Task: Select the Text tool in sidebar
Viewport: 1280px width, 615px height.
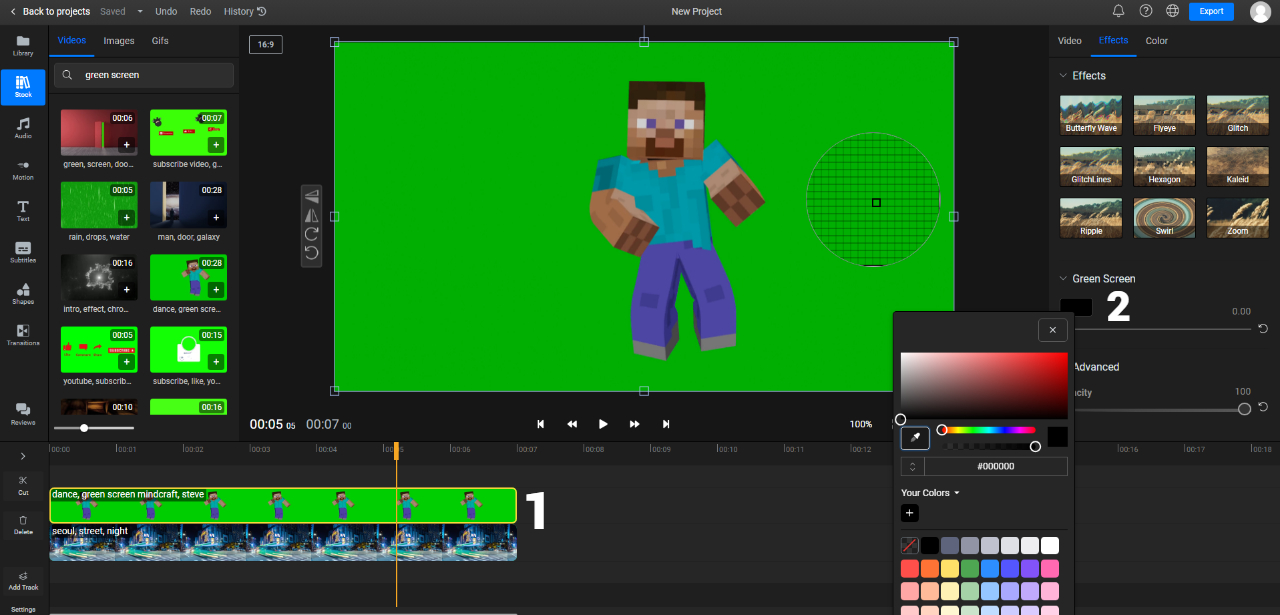Action: click(23, 210)
